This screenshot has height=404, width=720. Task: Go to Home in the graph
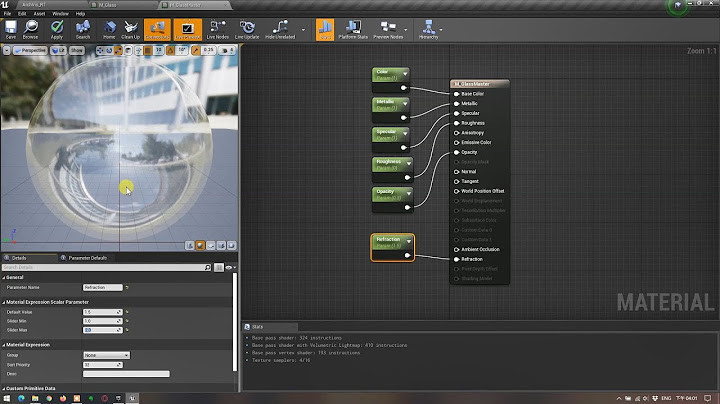coord(109,30)
